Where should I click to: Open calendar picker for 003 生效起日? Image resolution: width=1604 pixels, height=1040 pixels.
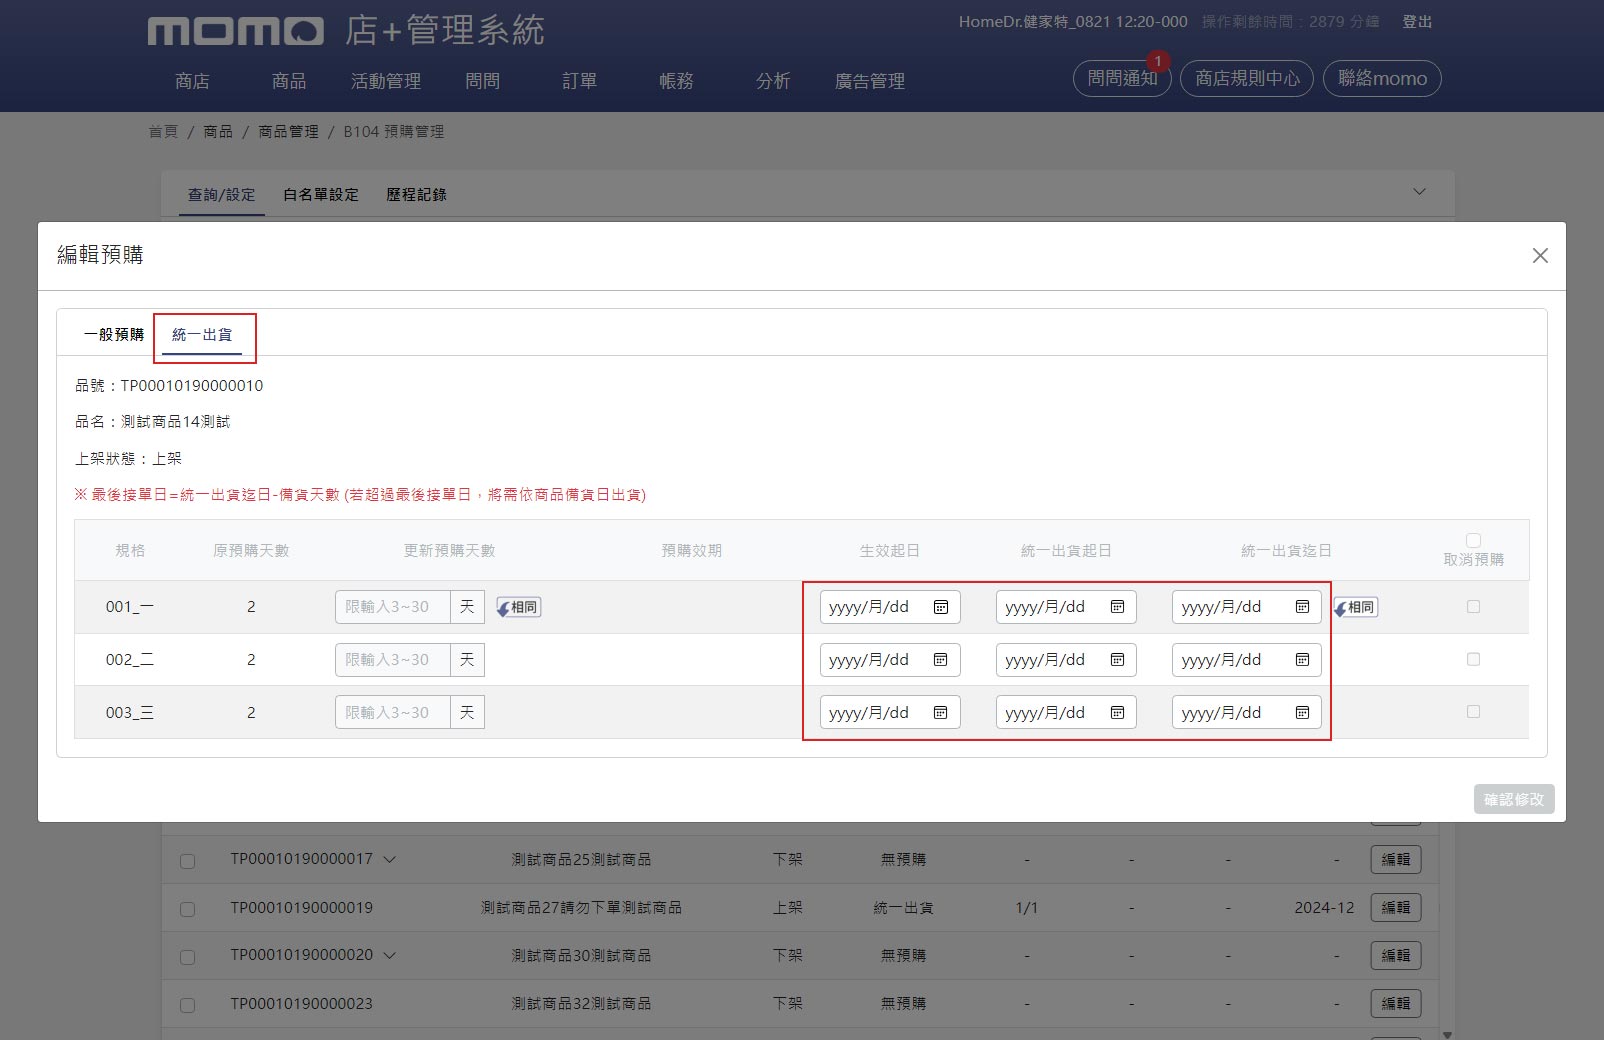pos(940,713)
